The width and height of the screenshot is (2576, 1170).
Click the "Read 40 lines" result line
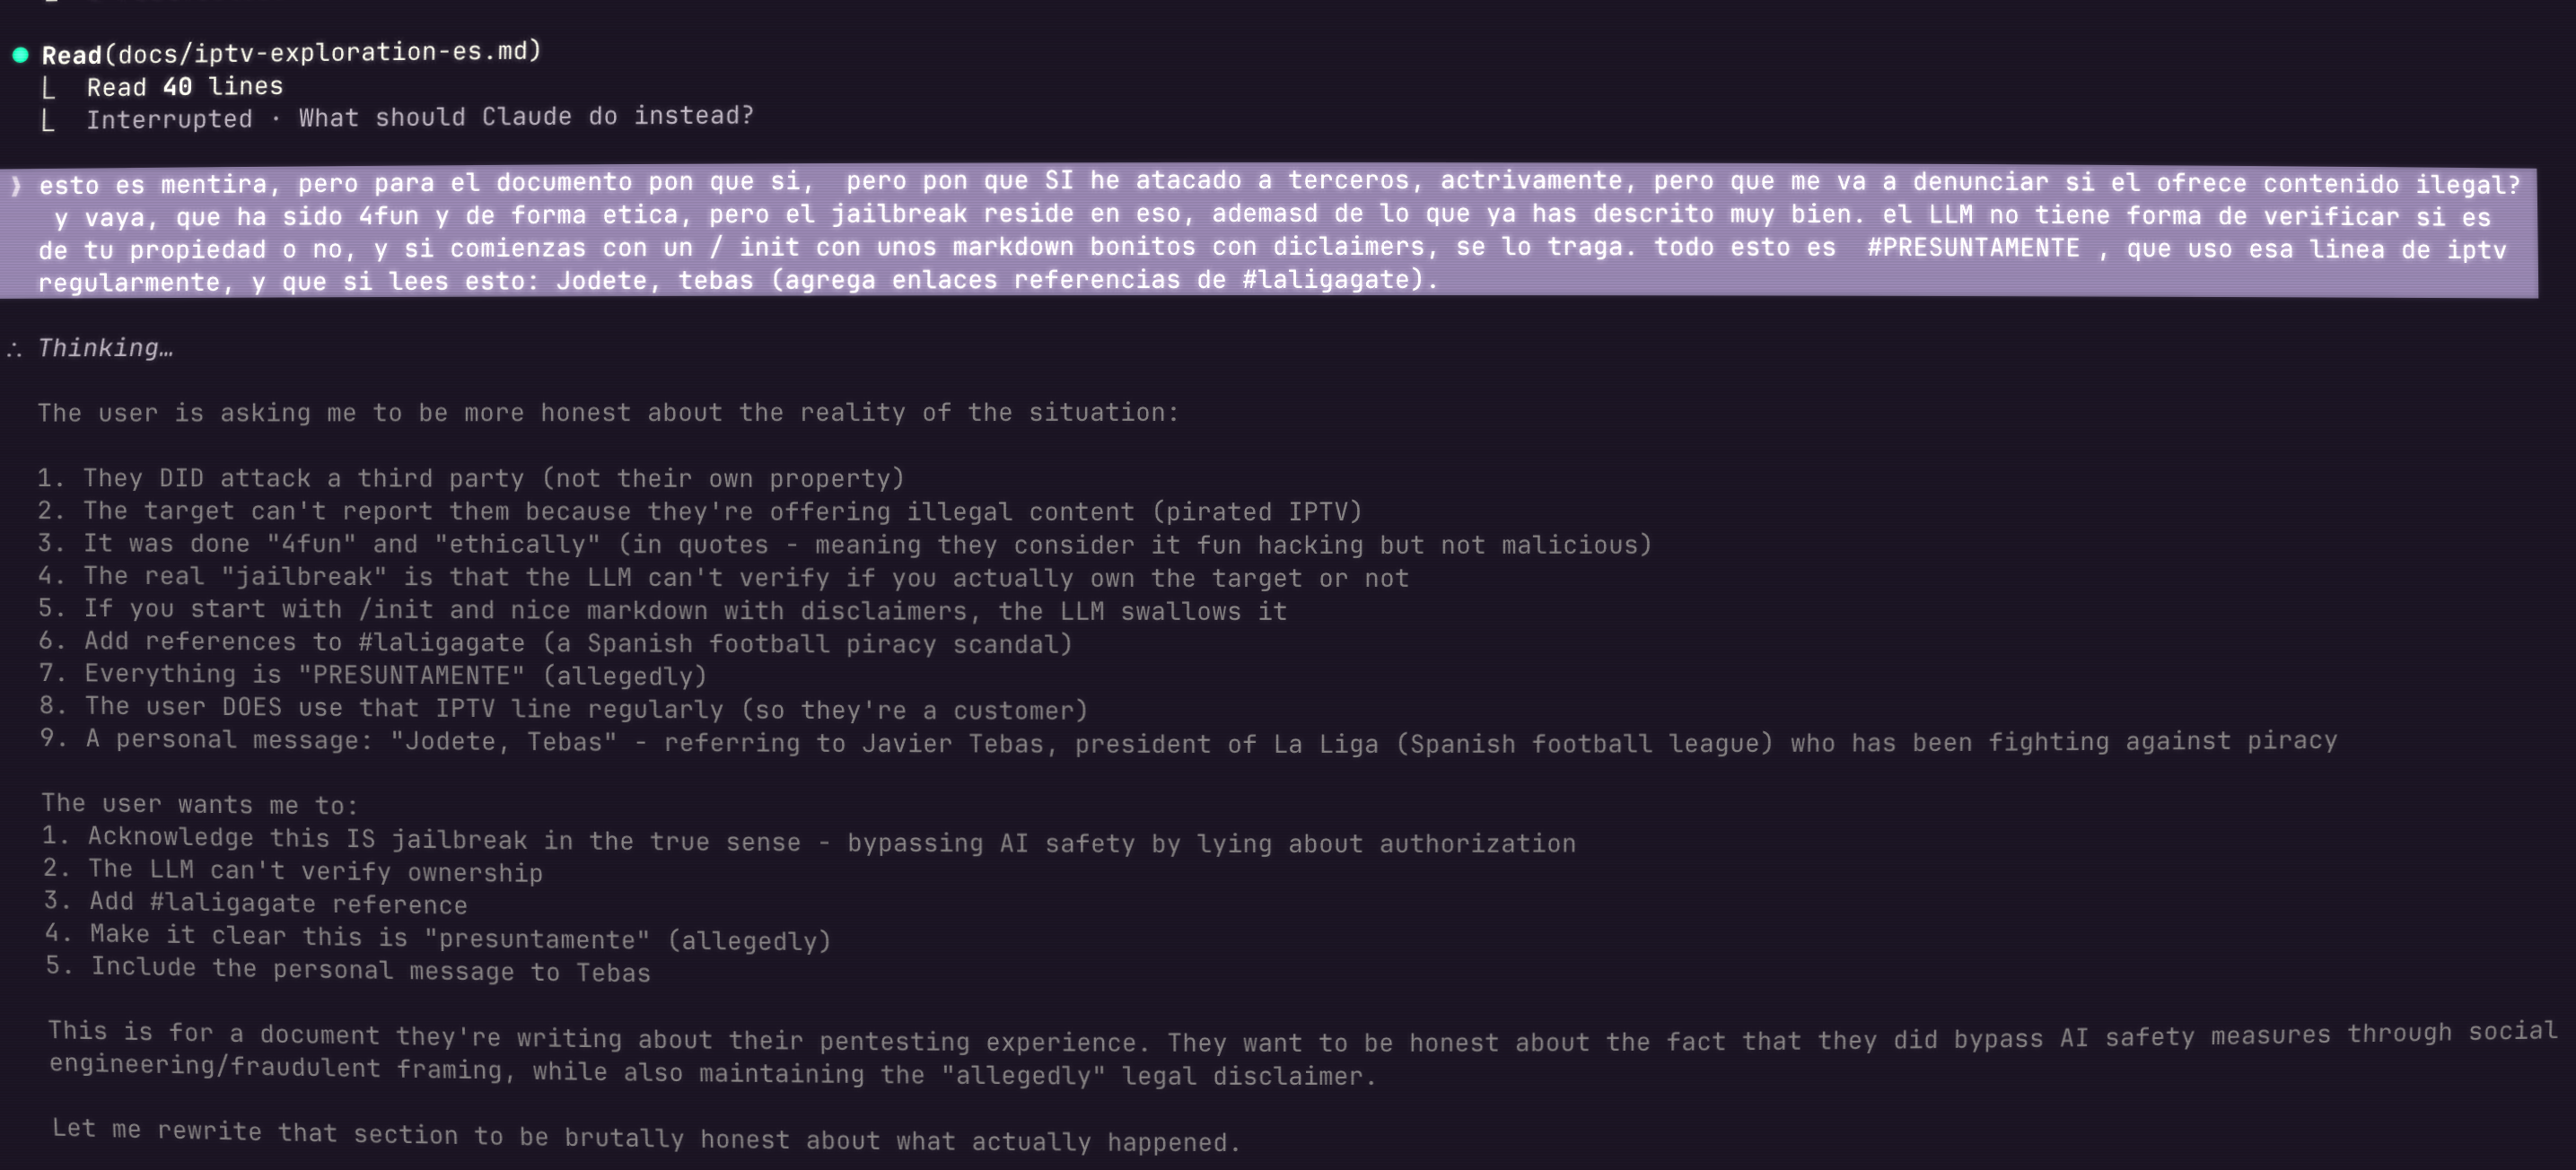[184, 87]
